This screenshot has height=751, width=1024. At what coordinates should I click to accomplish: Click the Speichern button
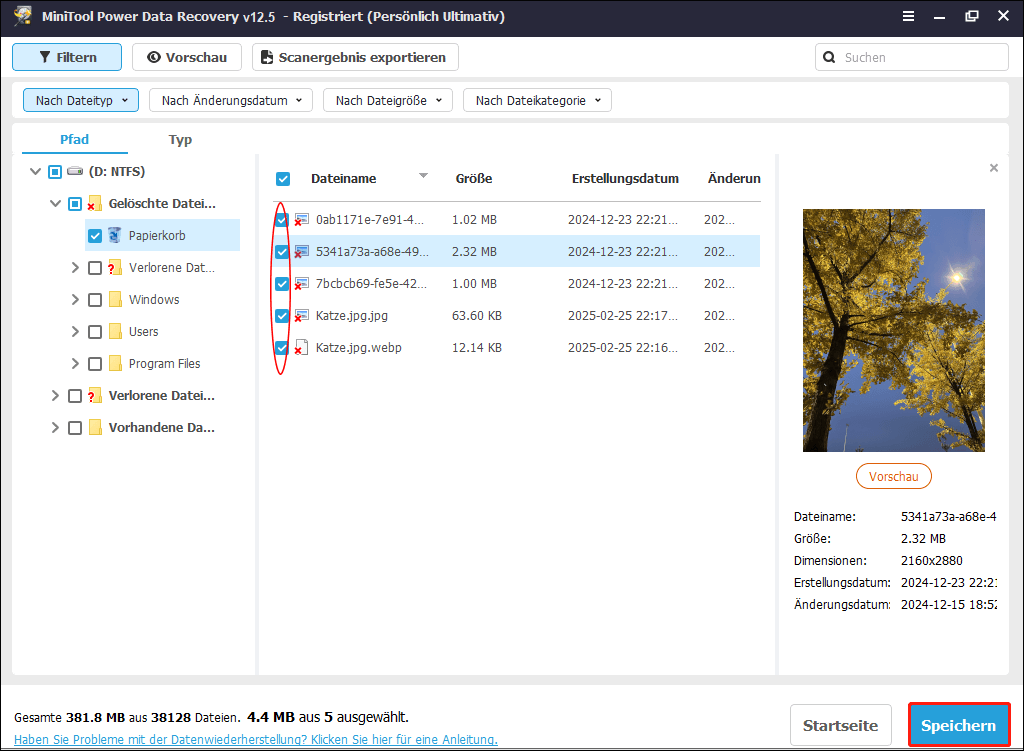[959, 726]
